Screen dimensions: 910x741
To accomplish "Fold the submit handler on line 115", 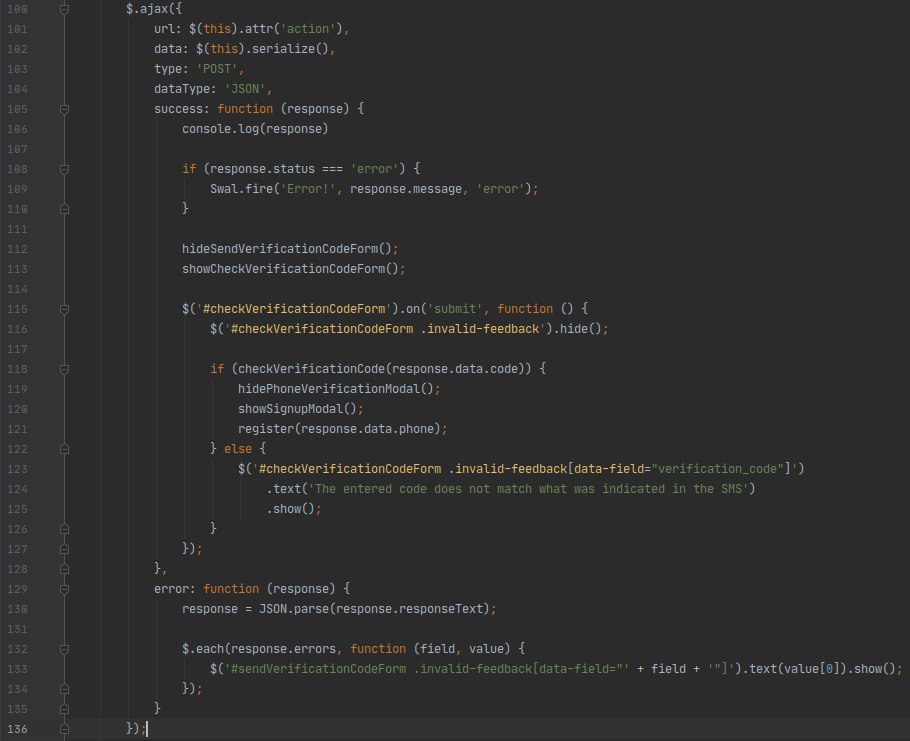I will click(64, 309).
